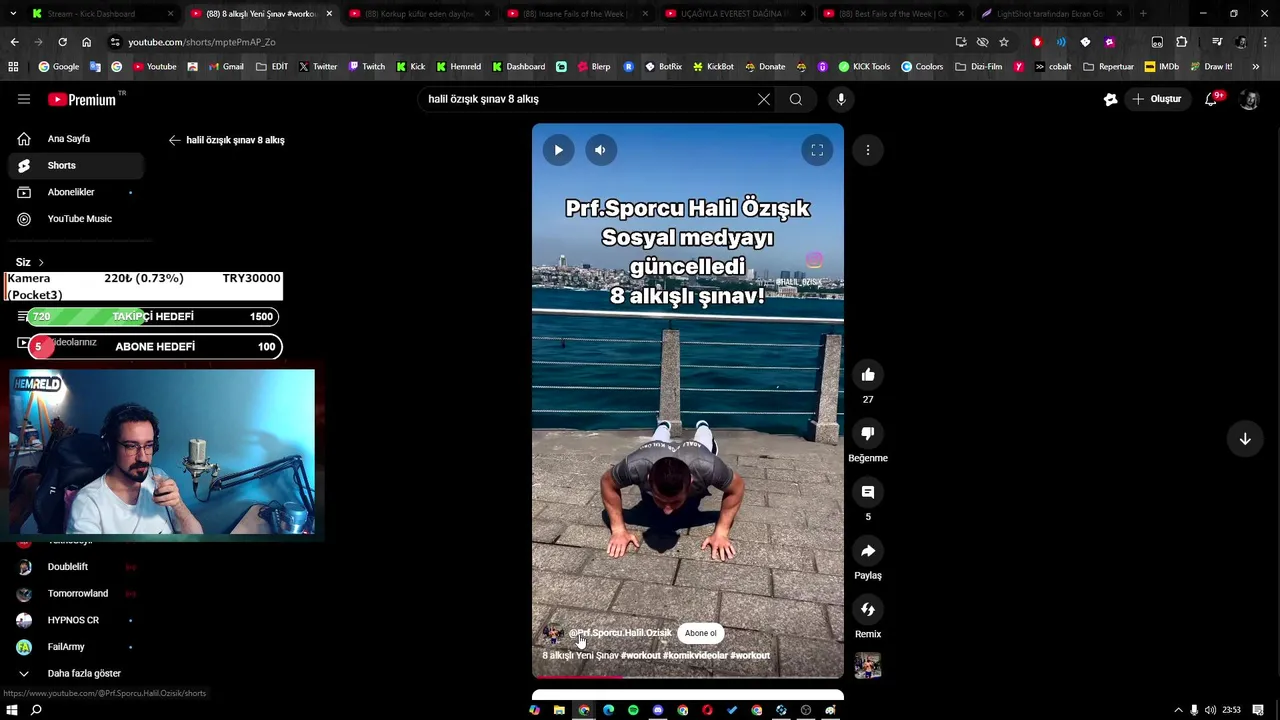
Task: Go to the browser home page
Action: [x=87, y=42]
